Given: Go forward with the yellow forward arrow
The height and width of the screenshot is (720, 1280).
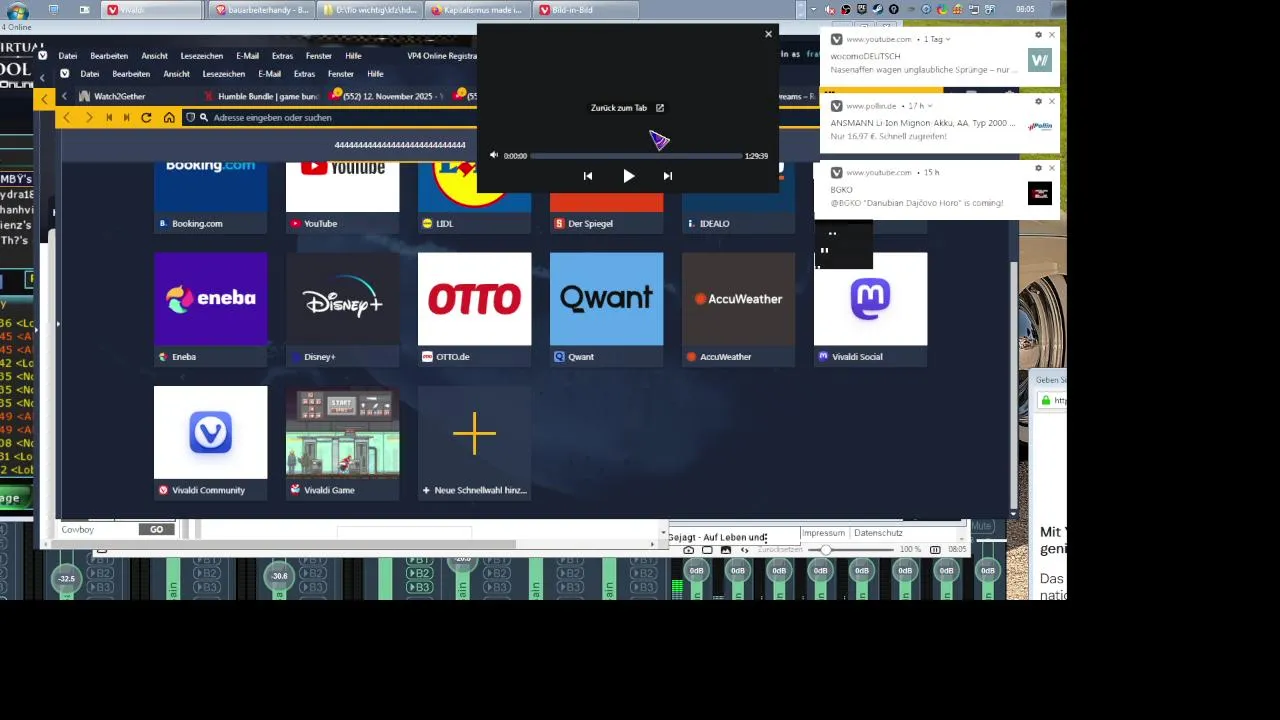Looking at the screenshot, I should (x=88, y=117).
